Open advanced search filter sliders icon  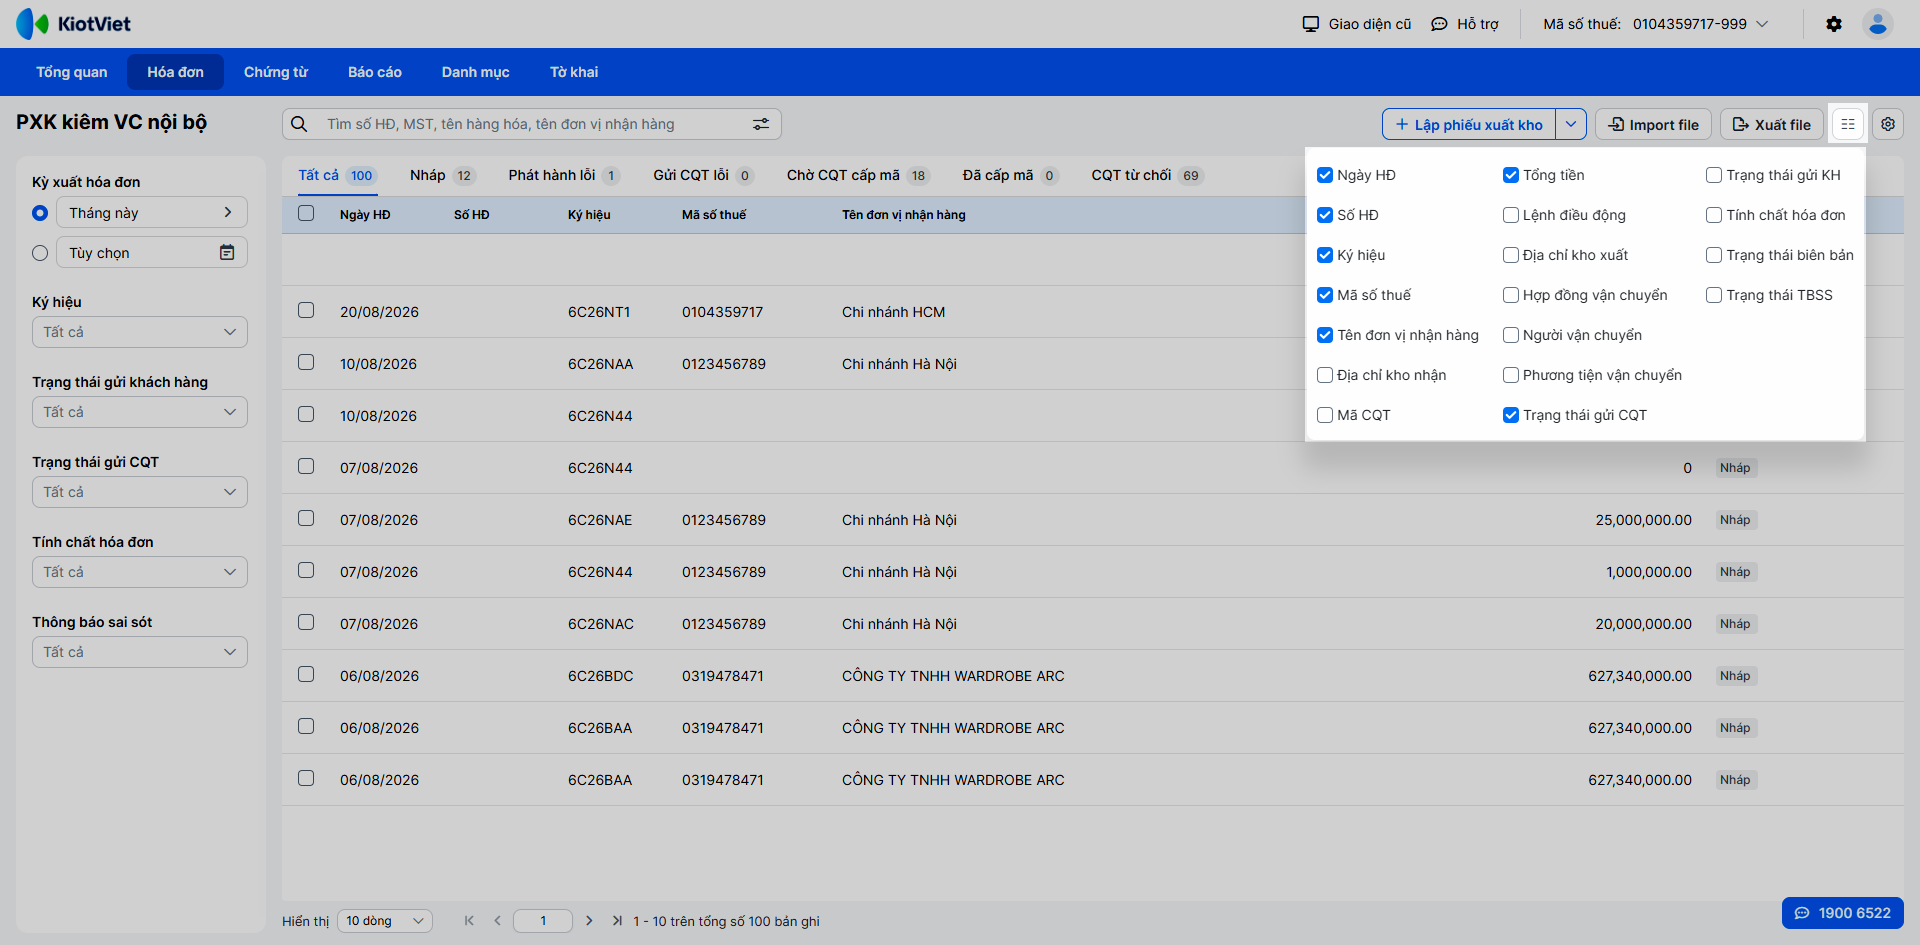(761, 124)
